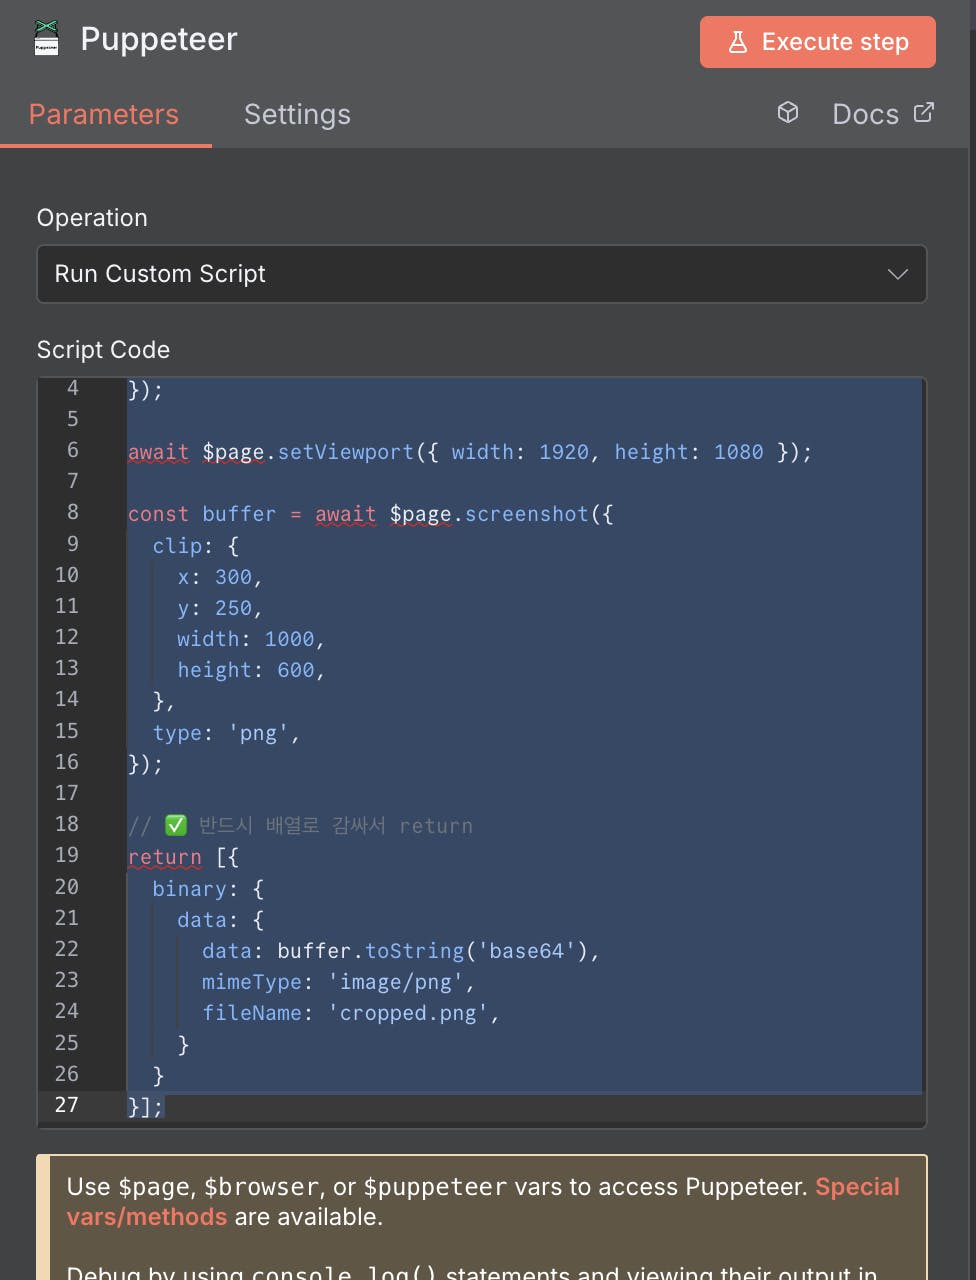Click the Operation field label
The image size is (976, 1280).
coord(92,218)
